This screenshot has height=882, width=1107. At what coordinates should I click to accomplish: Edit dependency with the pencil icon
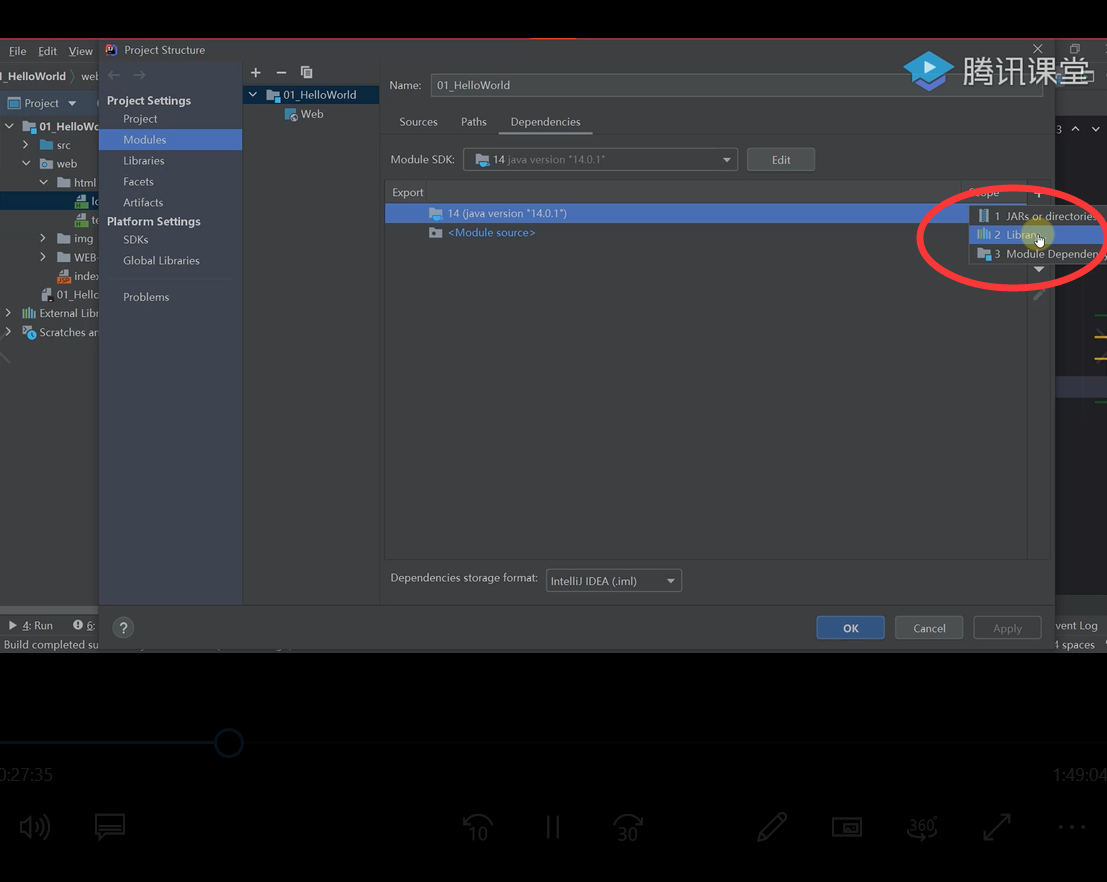pyautogui.click(x=1039, y=294)
